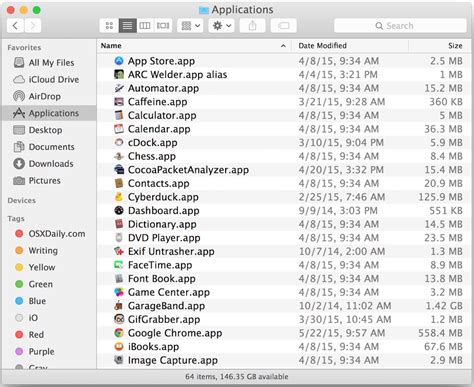
Task: Focus the Search field
Action: [x=400, y=26]
